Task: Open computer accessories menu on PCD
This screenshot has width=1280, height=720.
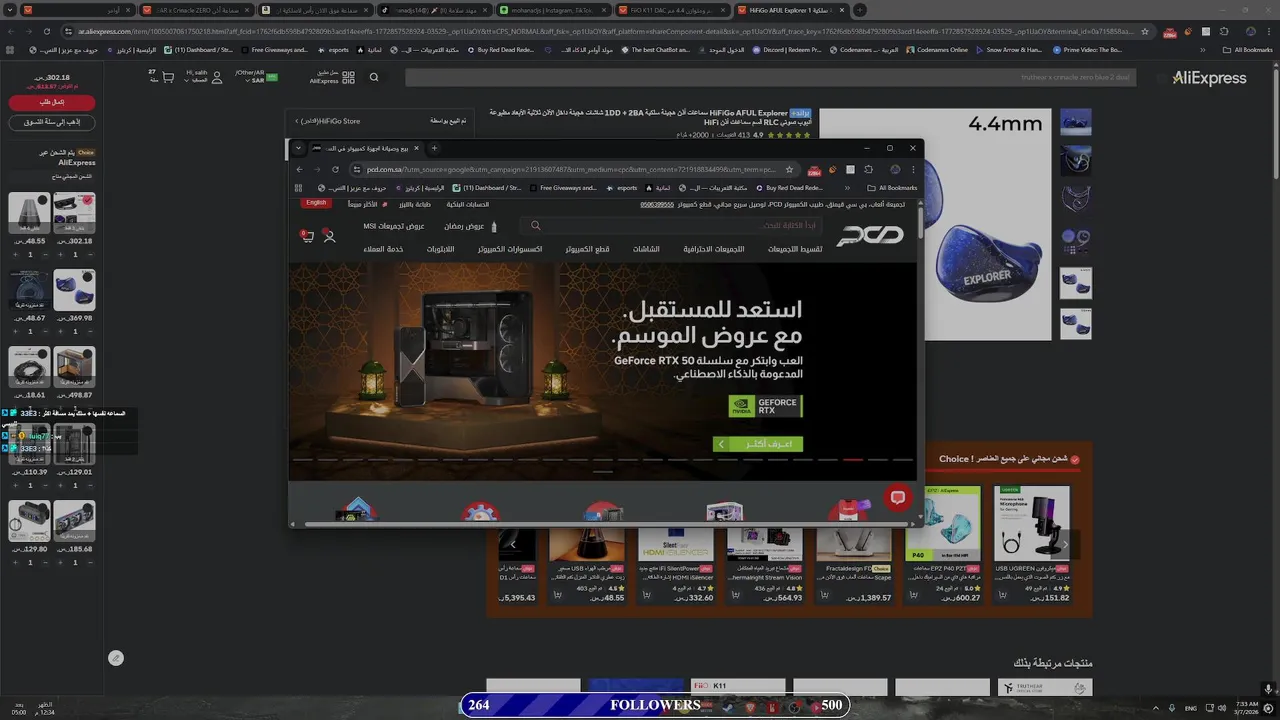Action: pyautogui.click(x=510, y=249)
